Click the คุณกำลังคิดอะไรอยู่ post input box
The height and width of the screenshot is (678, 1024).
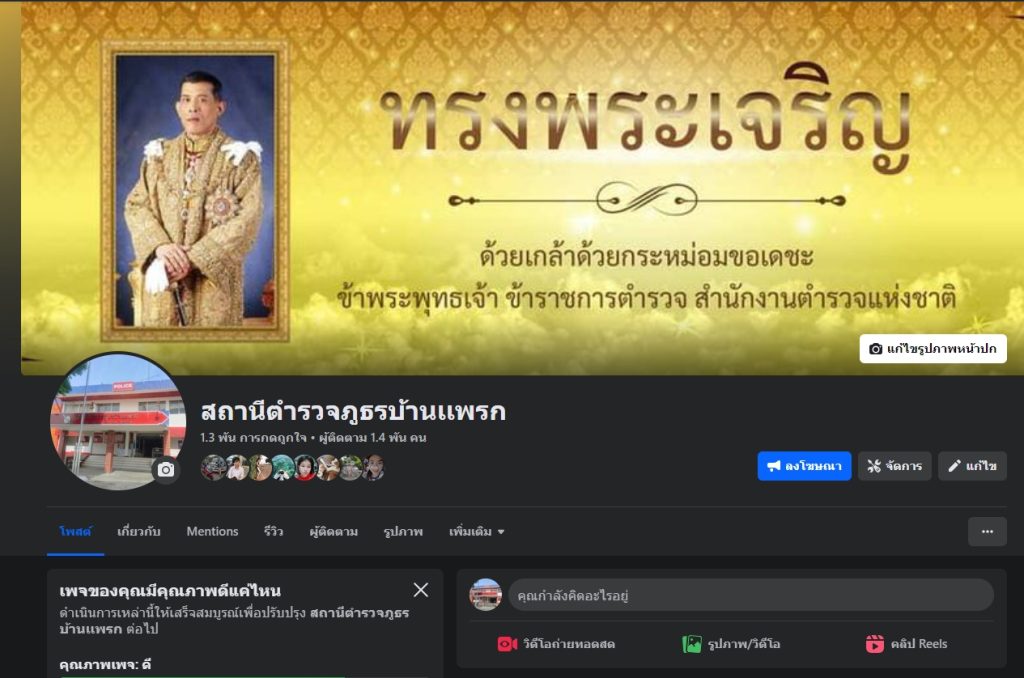point(751,595)
